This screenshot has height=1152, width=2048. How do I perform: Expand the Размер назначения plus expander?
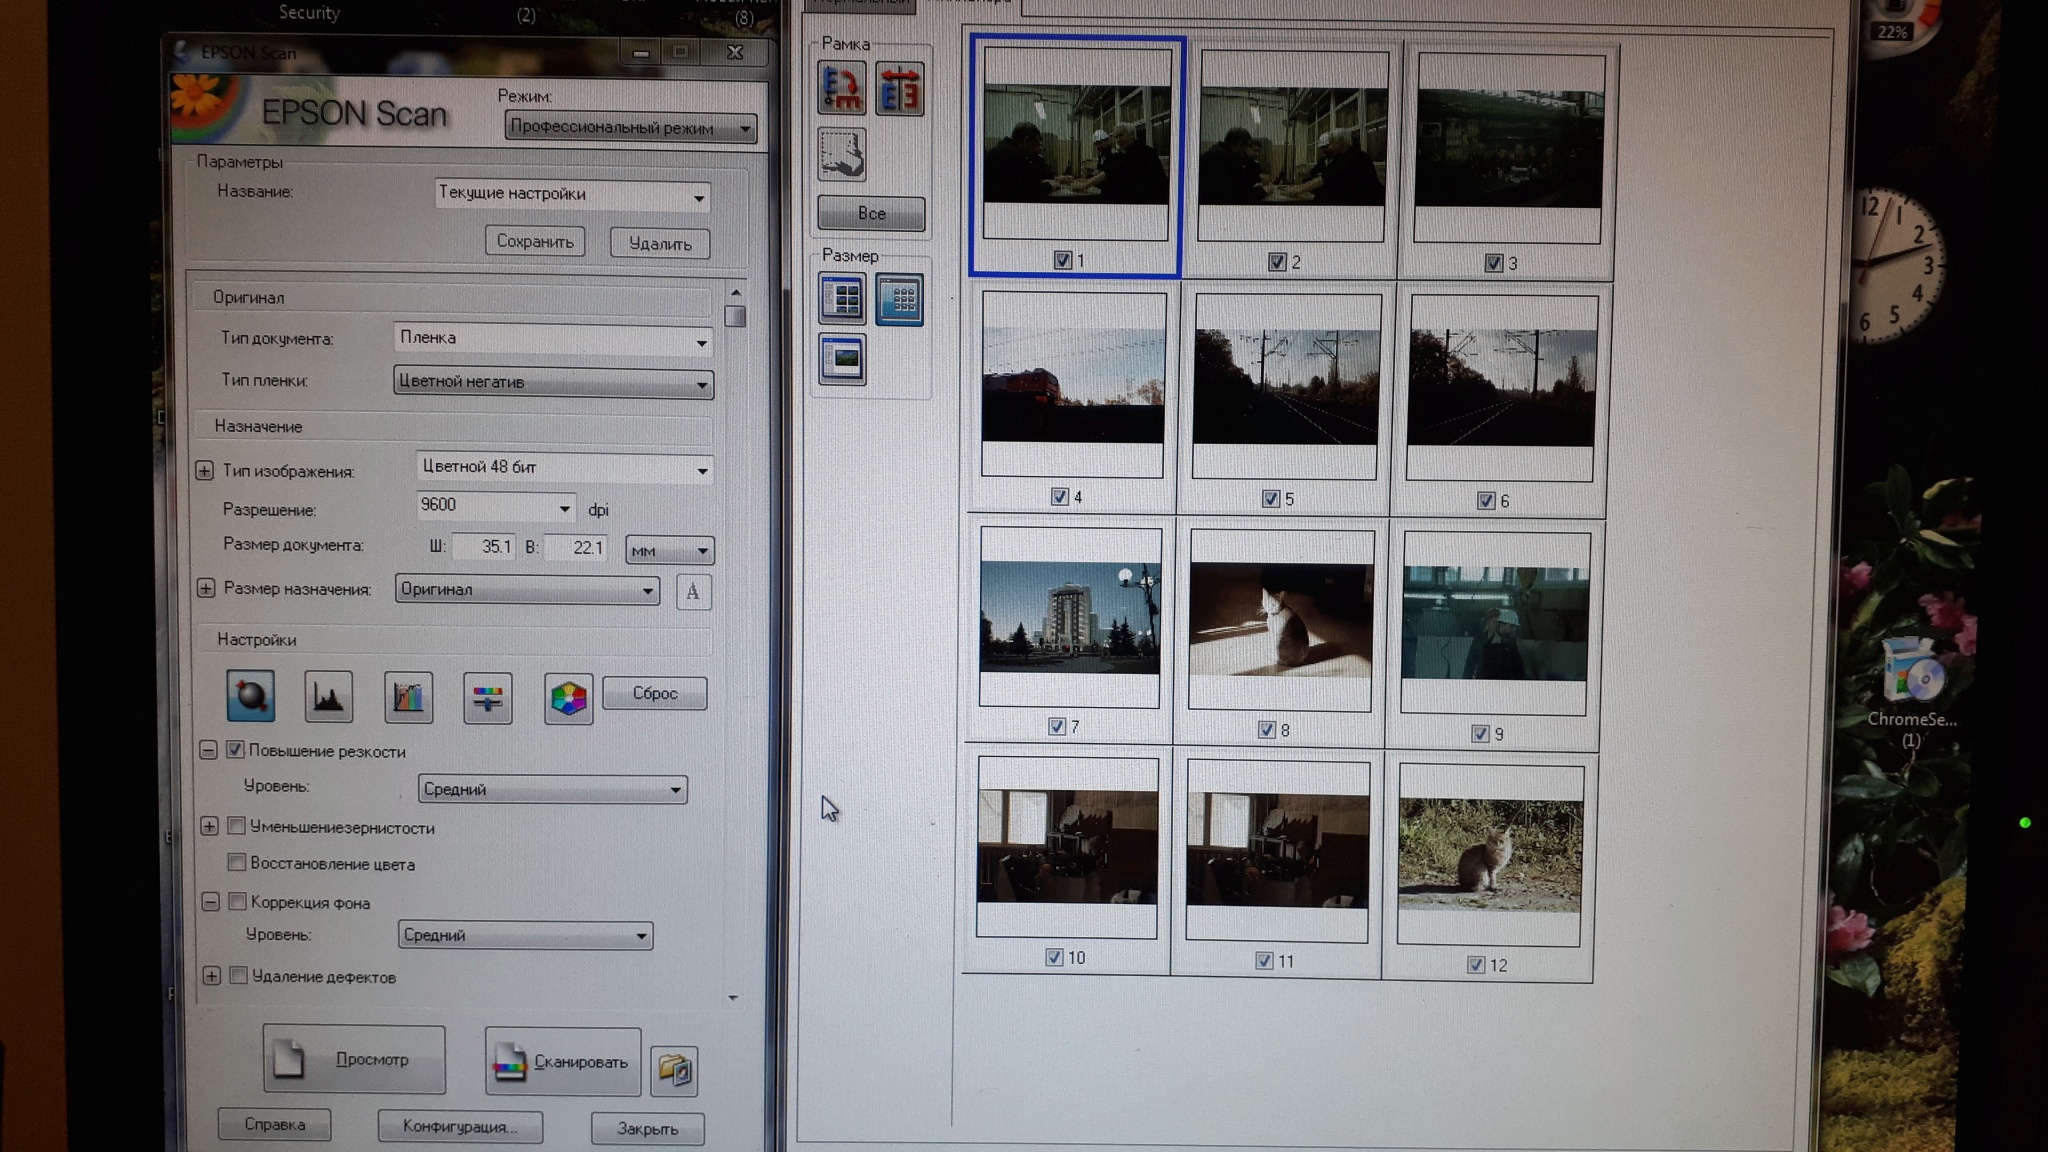(x=206, y=588)
